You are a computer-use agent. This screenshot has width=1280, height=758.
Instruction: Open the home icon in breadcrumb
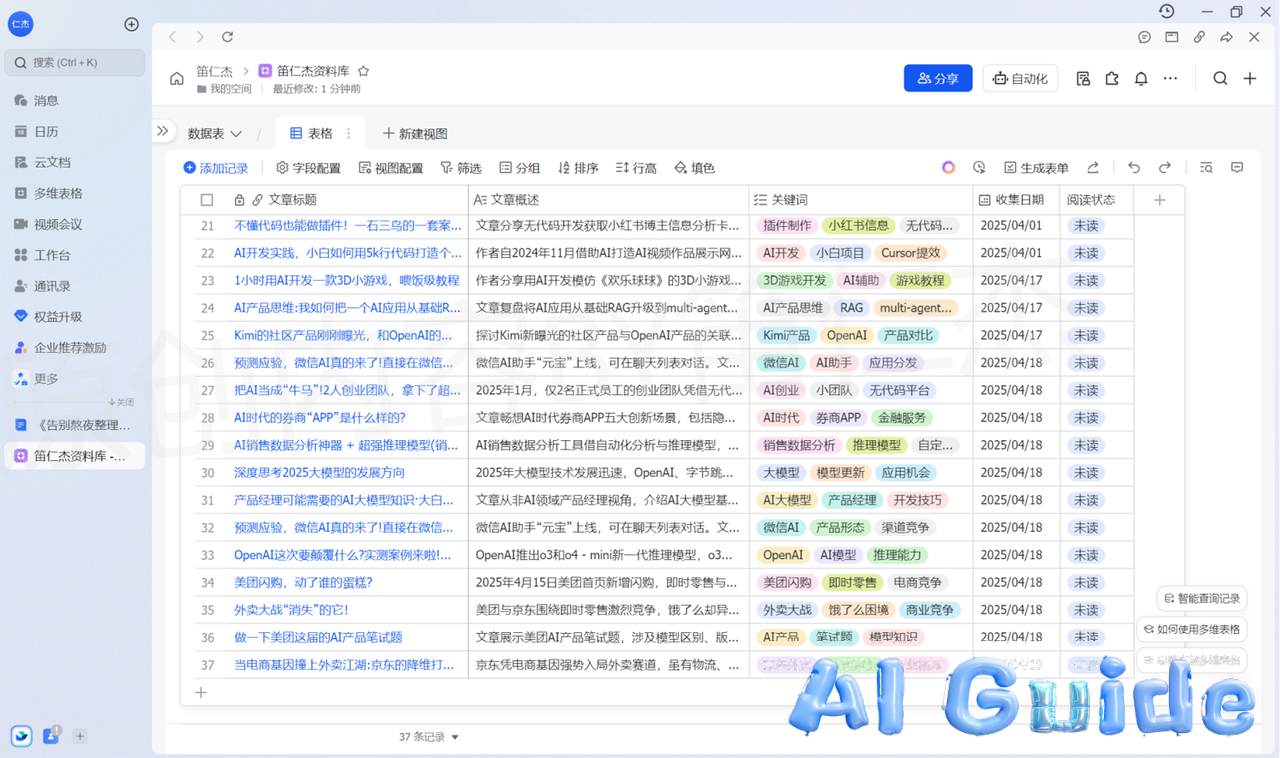(x=177, y=78)
